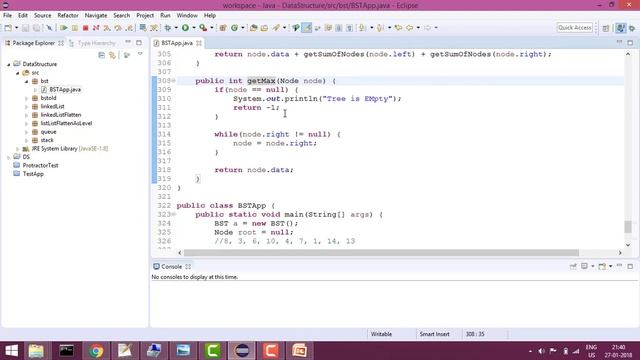Click Collapse All in Package Explorer
640x360 pixels.
coord(102,55)
